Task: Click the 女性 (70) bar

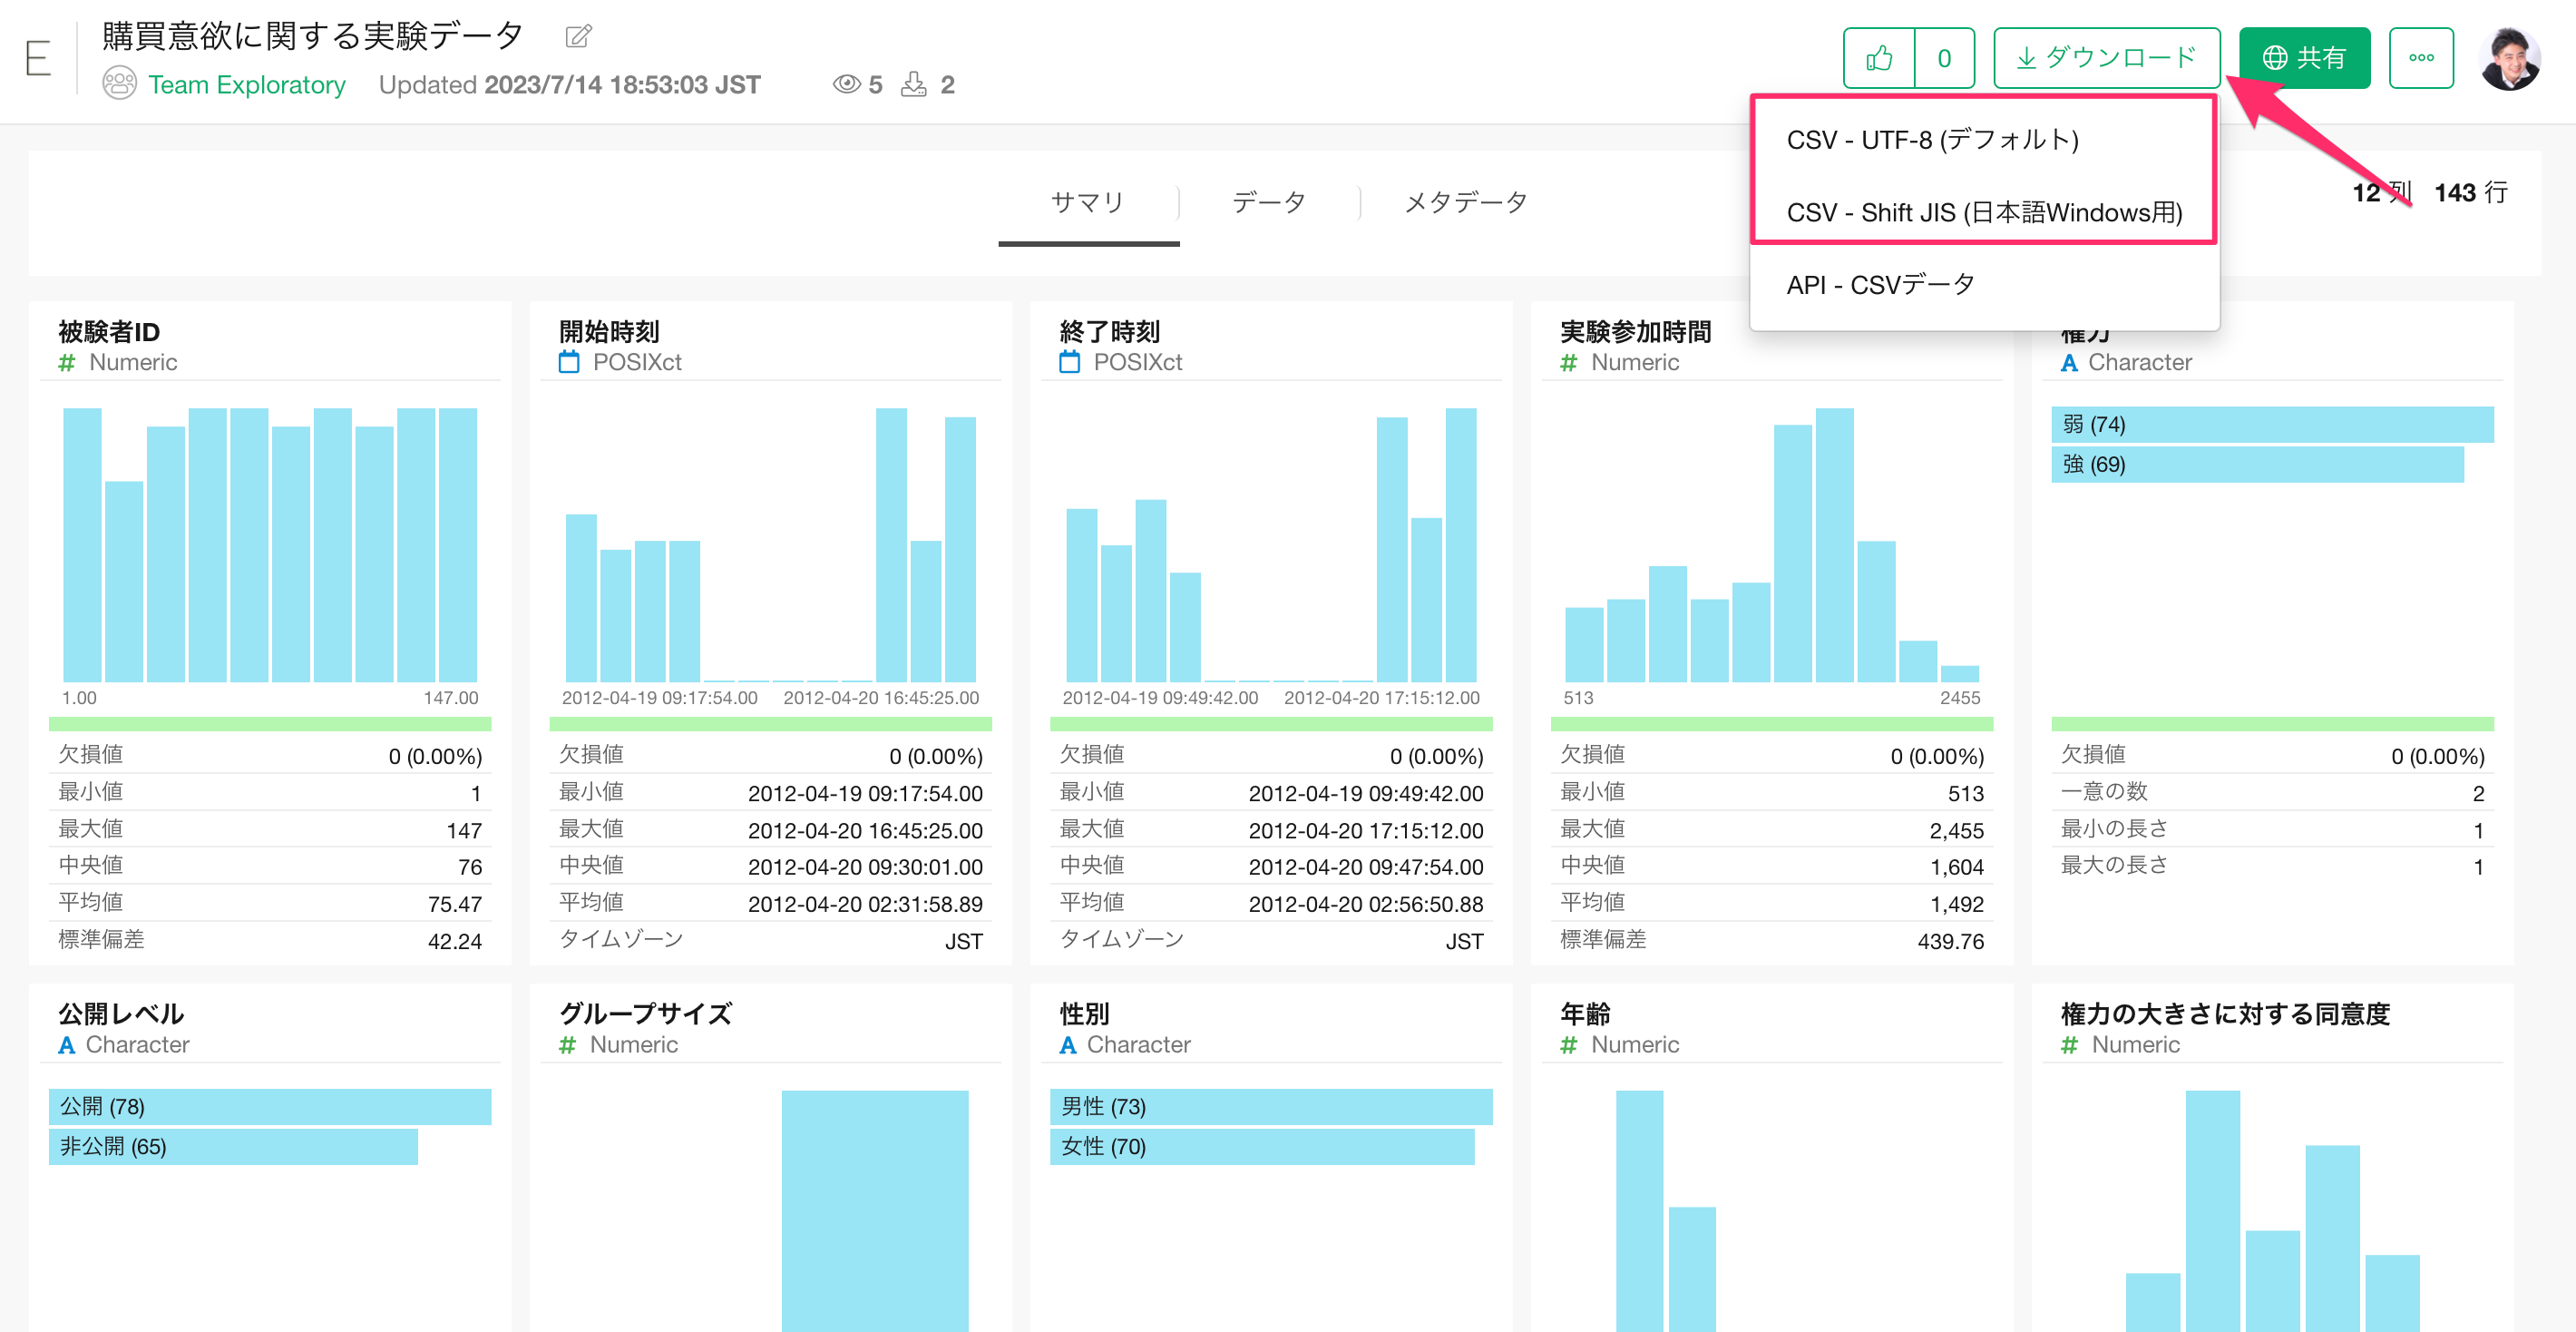Action: 1262,1146
